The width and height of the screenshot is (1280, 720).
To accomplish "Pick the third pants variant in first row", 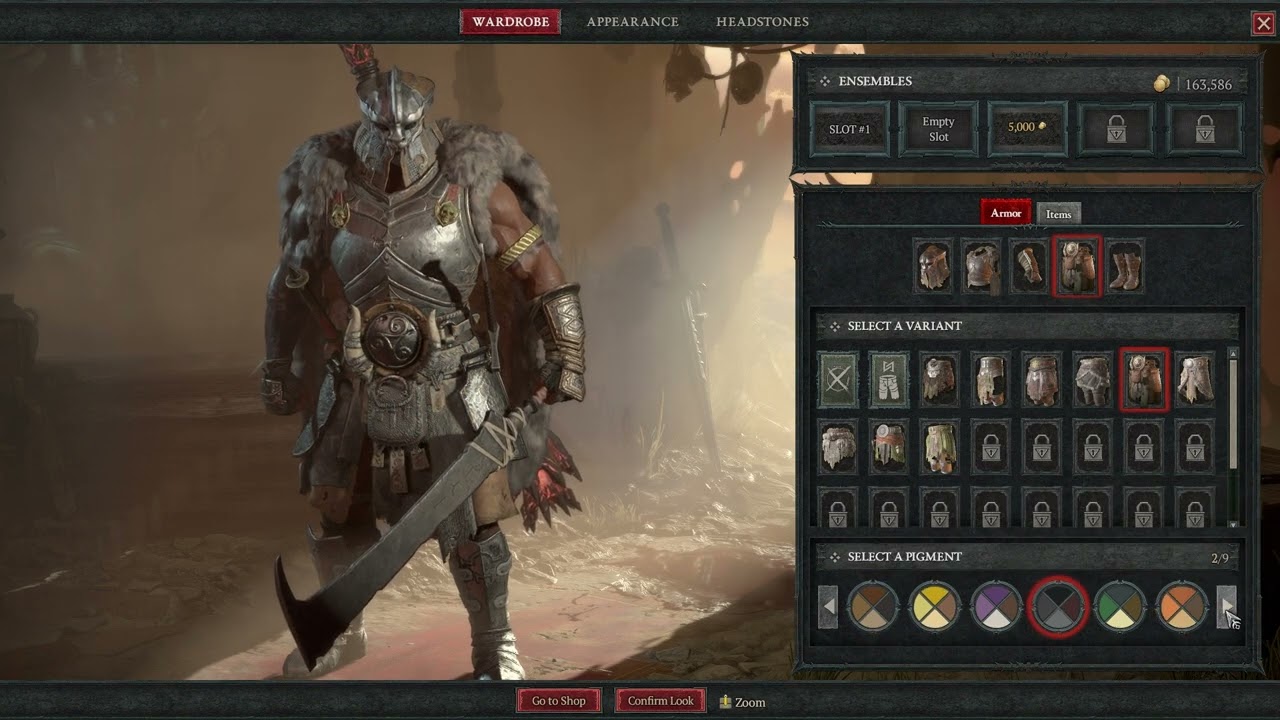I will click(x=940, y=380).
